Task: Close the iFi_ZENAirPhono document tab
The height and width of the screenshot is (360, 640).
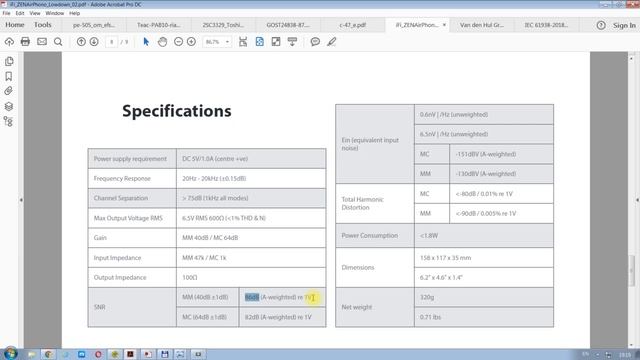Action: [x=444, y=25]
